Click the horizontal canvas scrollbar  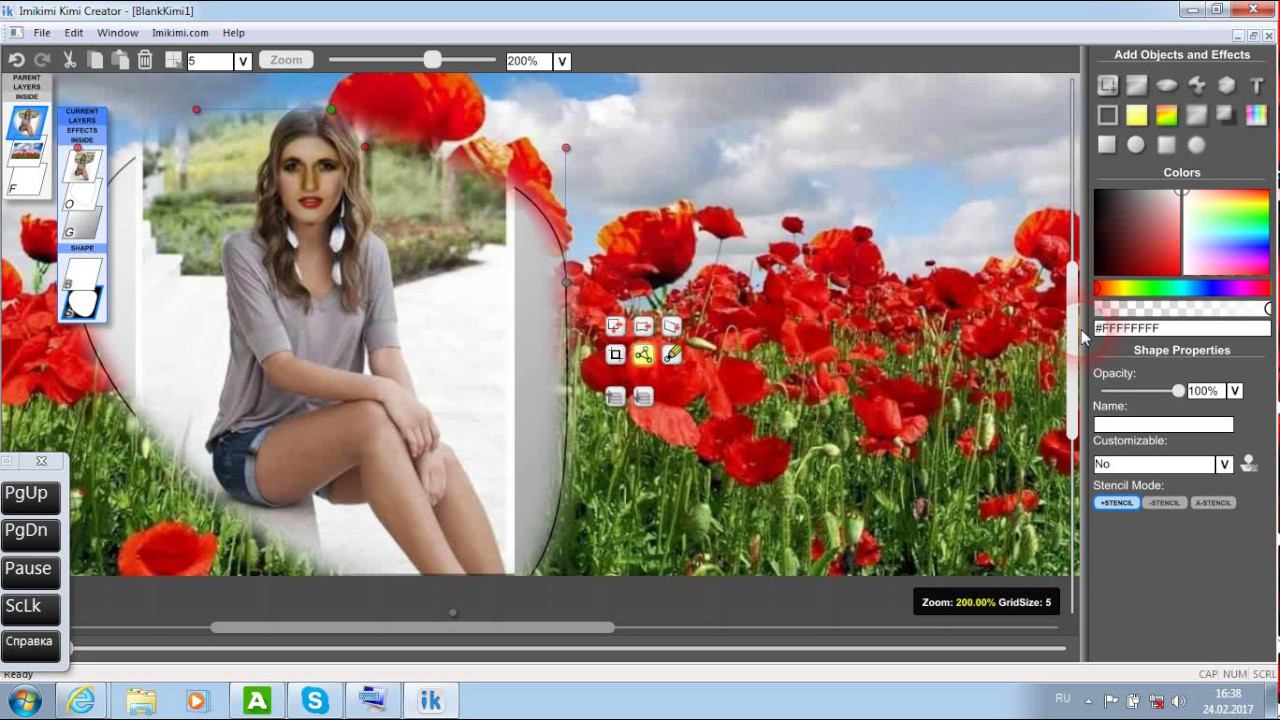coord(412,628)
